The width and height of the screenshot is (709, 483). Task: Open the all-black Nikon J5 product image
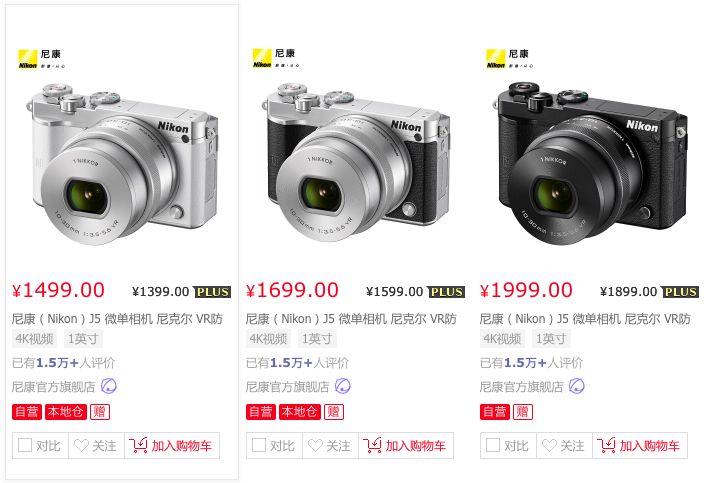(591, 163)
